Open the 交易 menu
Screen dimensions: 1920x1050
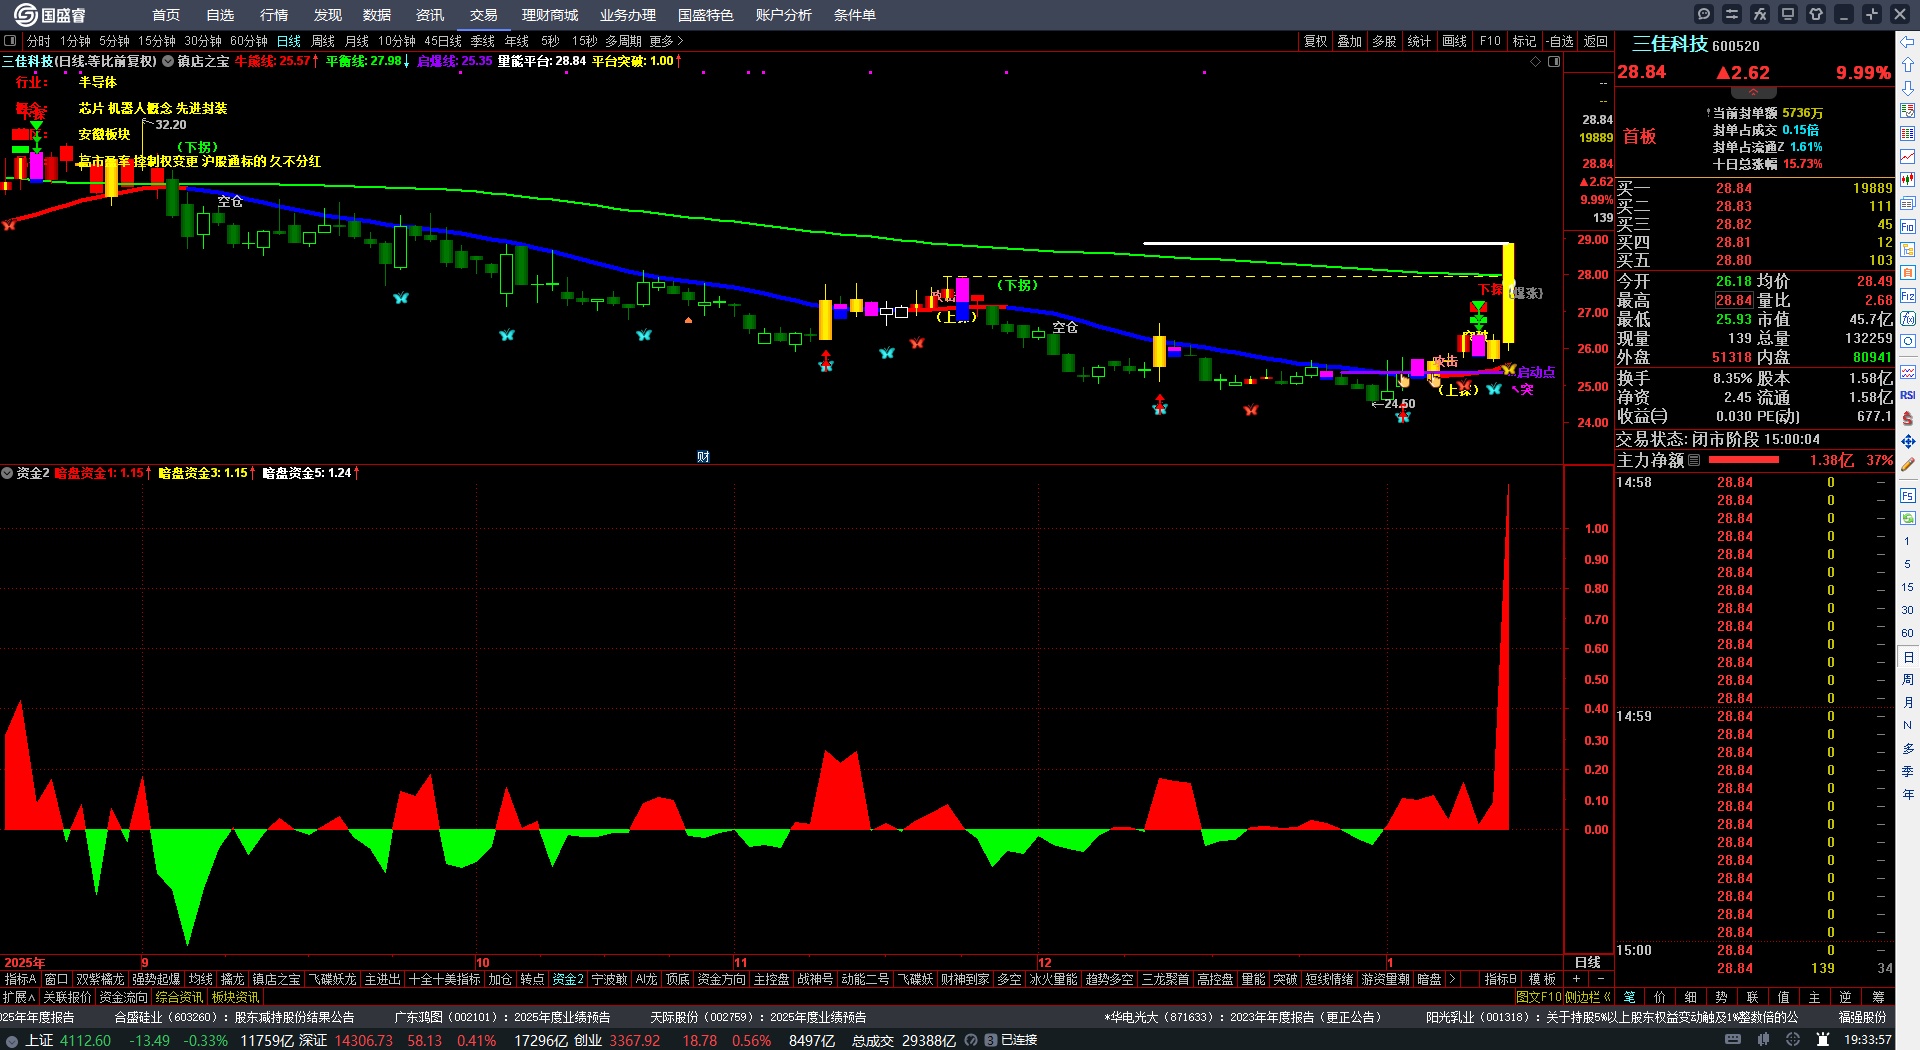click(483, 15)
